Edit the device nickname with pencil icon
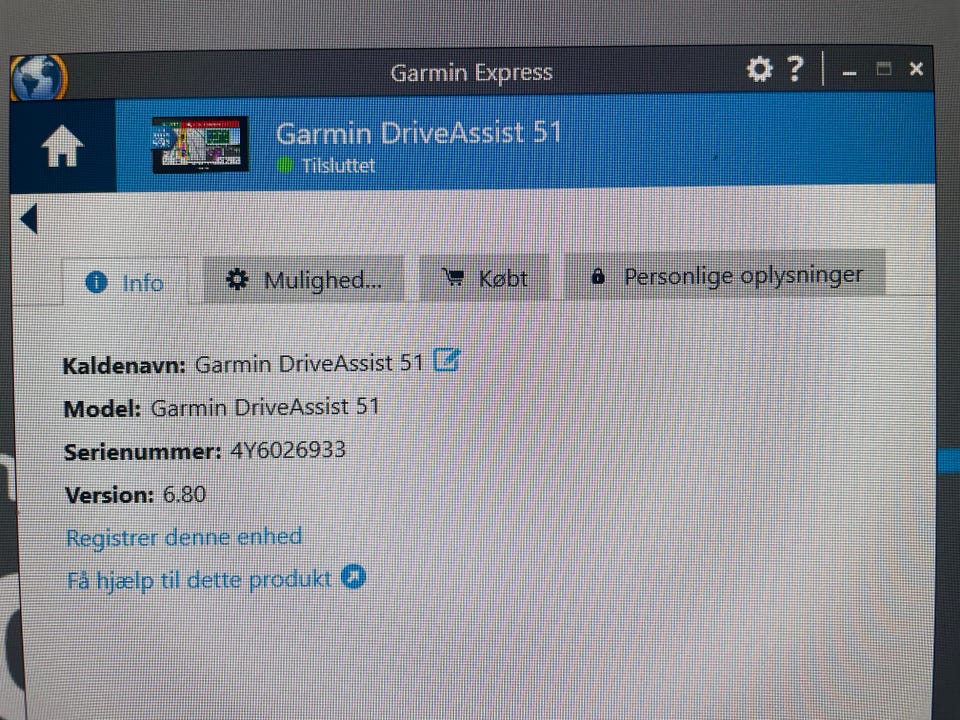Screen dimensions: 960x720 click(446, 360)
